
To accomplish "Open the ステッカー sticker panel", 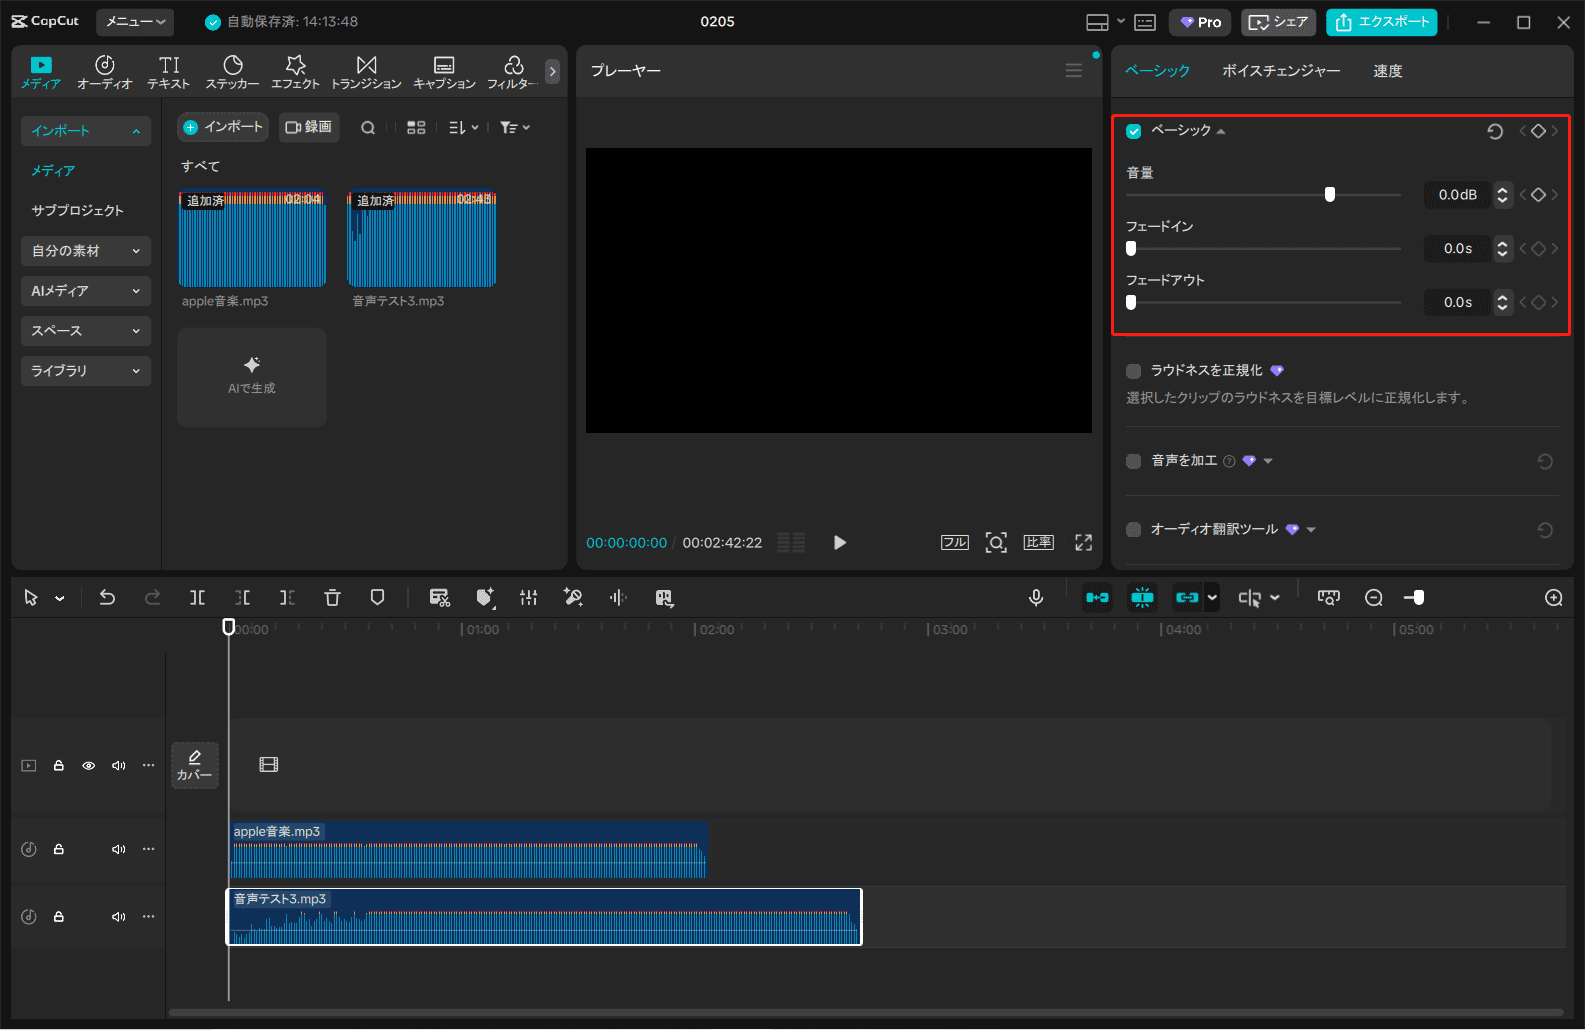I will click(x=232, y=72).
